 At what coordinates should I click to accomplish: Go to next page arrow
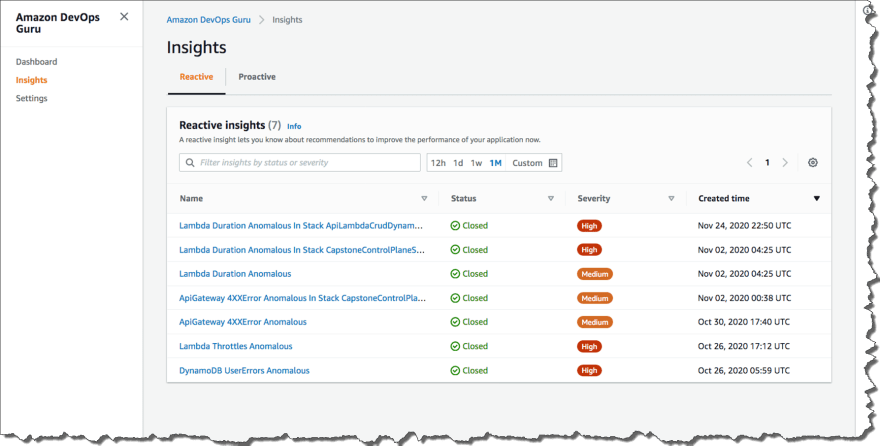click(785, 163)
